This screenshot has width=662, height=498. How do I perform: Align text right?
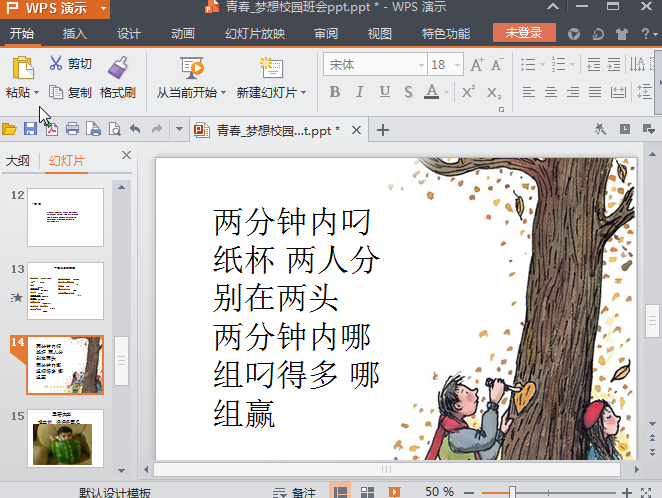(573, 92)
